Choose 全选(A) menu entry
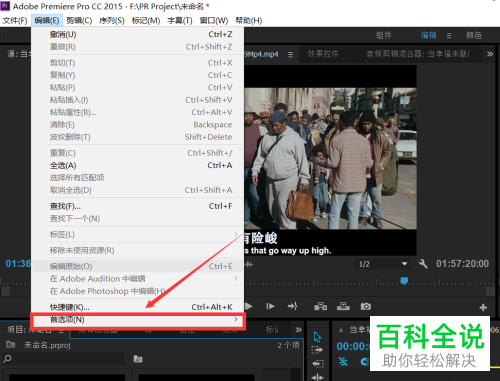 138,165
